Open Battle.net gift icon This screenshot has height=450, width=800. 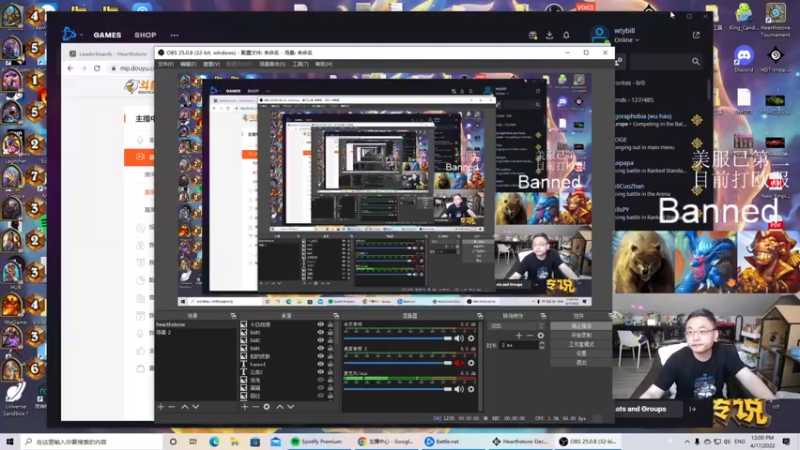tap(533, 35)
